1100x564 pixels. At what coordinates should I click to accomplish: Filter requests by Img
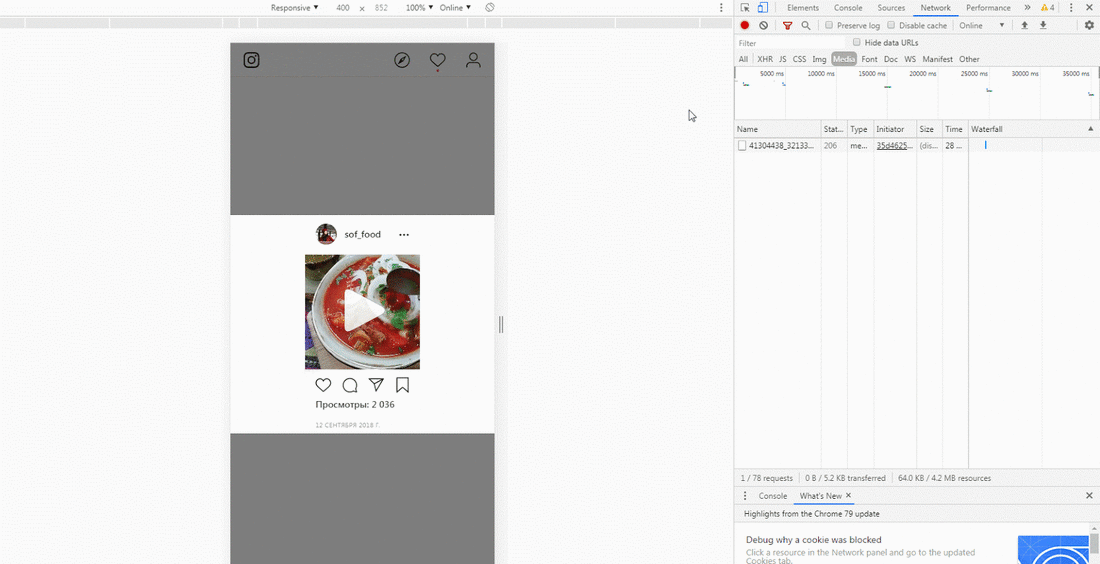coord(819,59)
